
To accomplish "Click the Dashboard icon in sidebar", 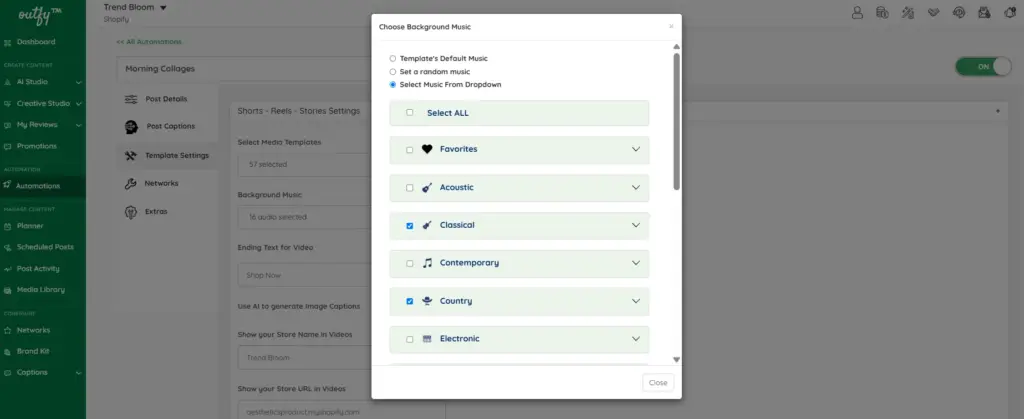I will point(8,42).
